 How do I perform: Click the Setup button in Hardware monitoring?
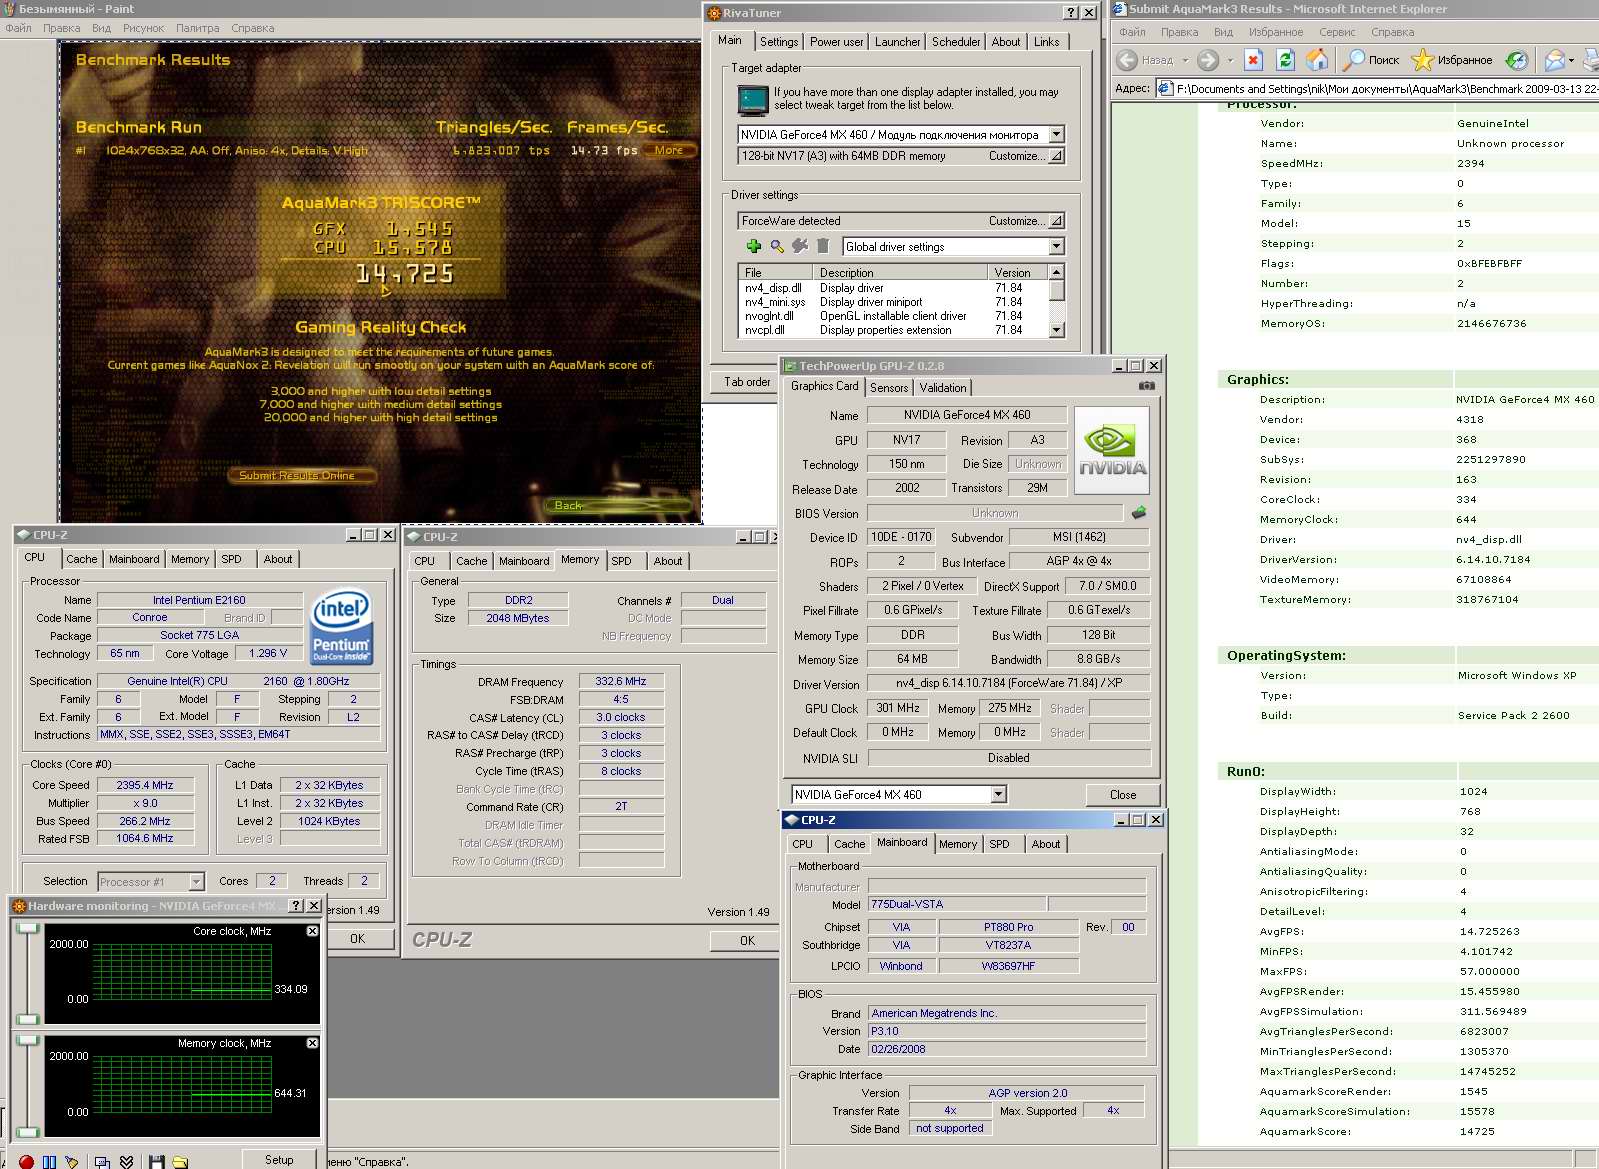tap(279, 1160)
